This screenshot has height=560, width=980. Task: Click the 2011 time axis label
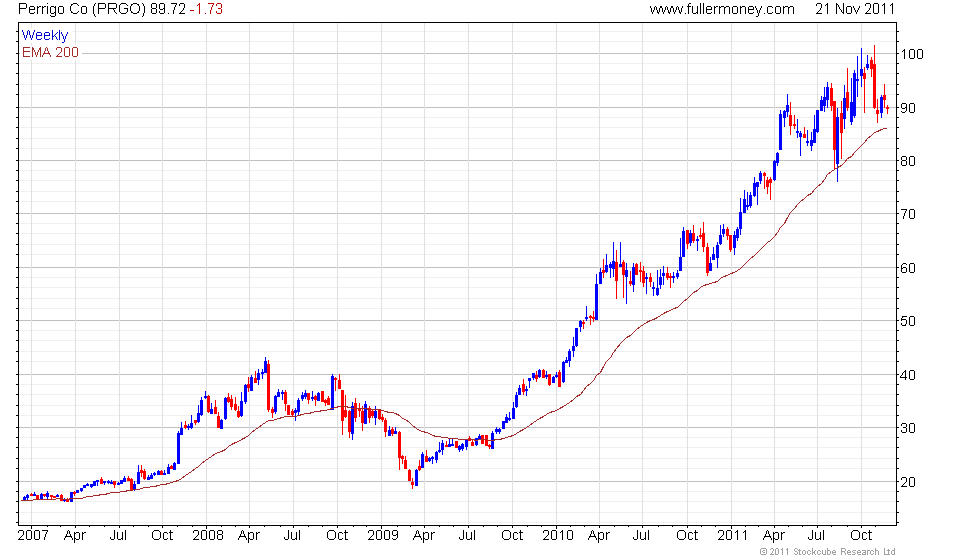732,536
